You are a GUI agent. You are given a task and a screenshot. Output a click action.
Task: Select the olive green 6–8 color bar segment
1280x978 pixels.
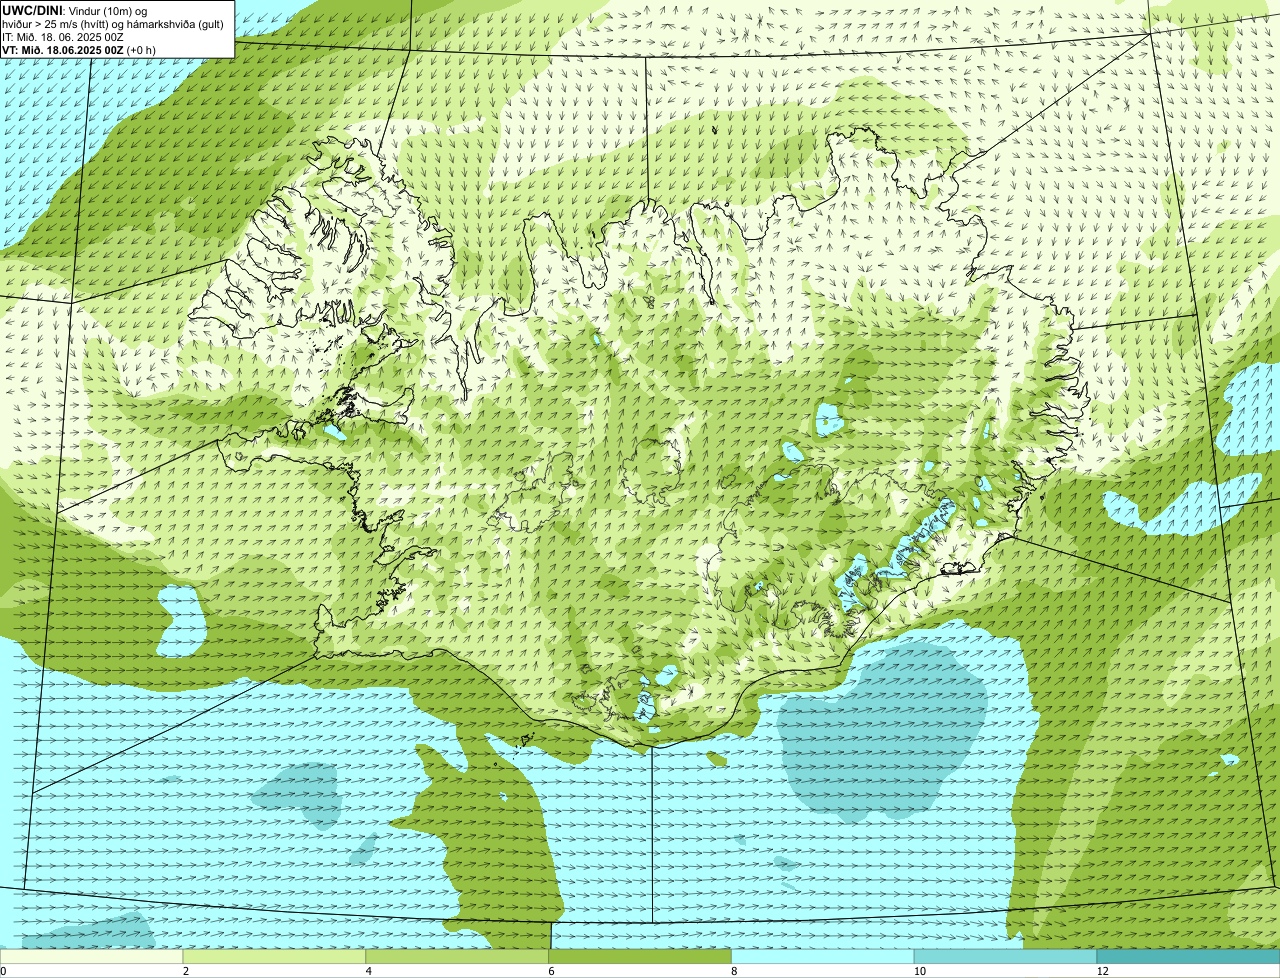click(640, 957)
